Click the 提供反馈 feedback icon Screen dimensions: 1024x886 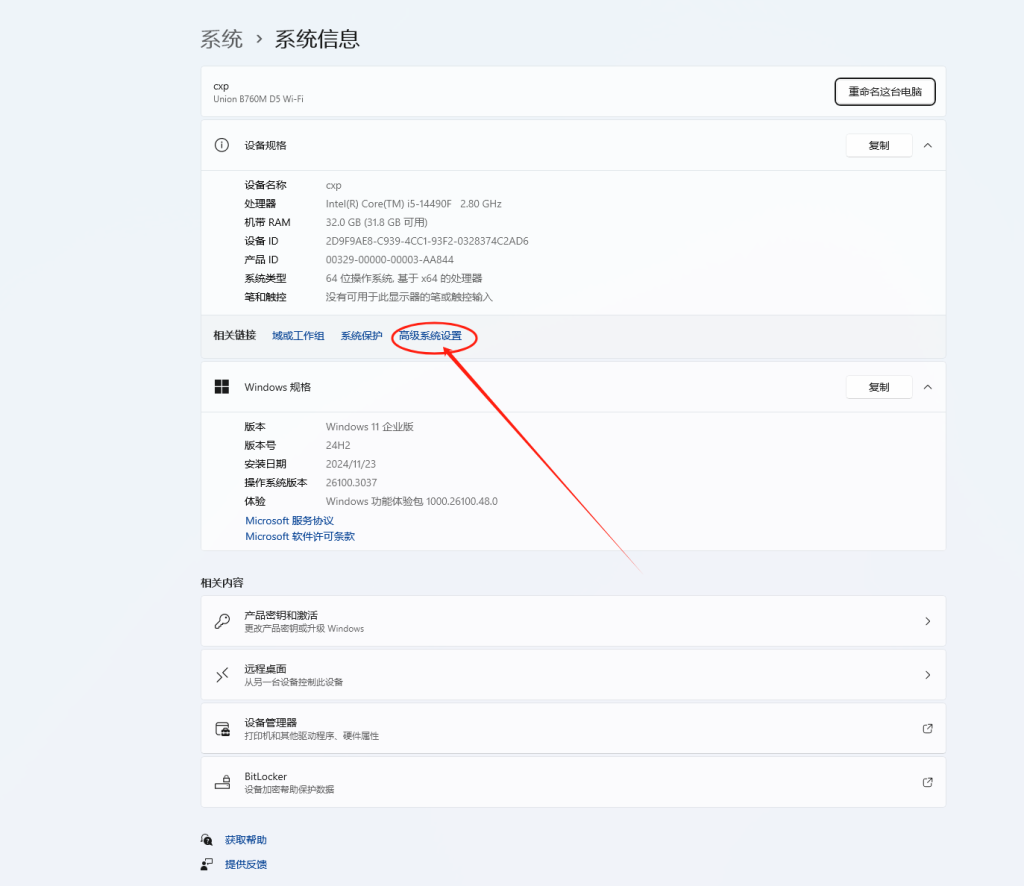click(x=207, y=864)
